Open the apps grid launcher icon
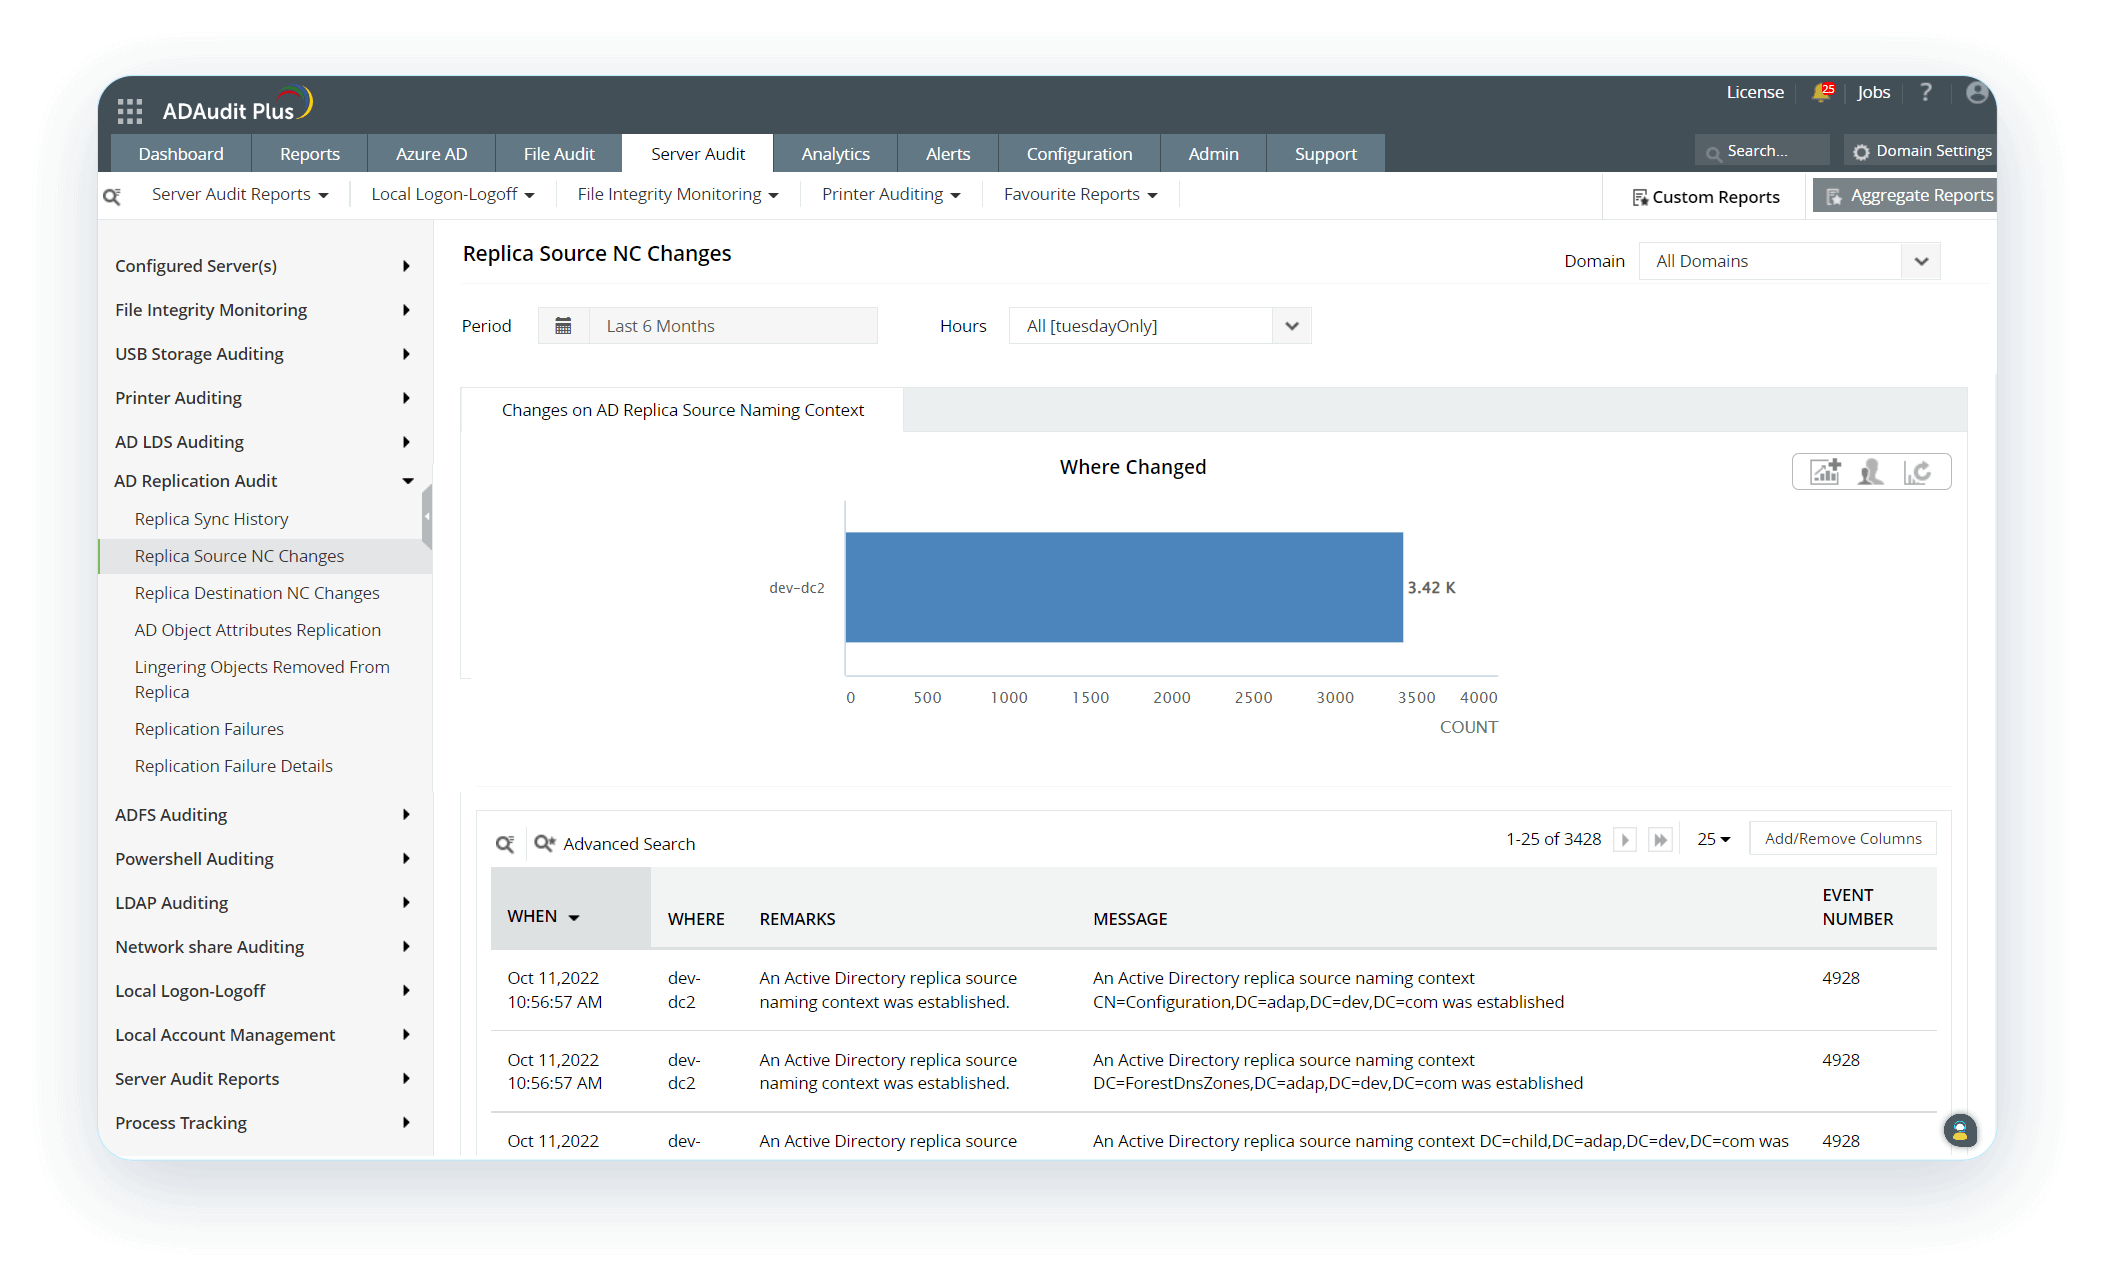Viewport: 2102px width, 1287px height. pos(130,110)
